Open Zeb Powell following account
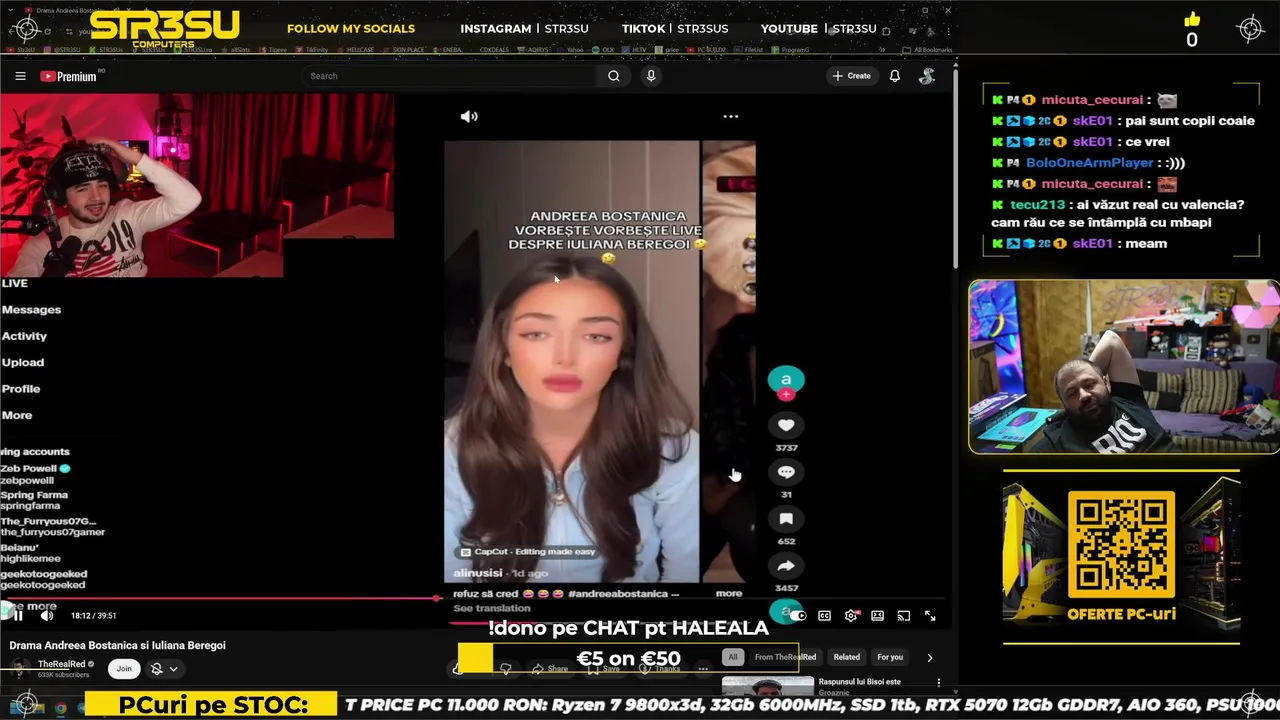Image resolution: width=1280 pixels, height=720 pixels. [35, 474]
